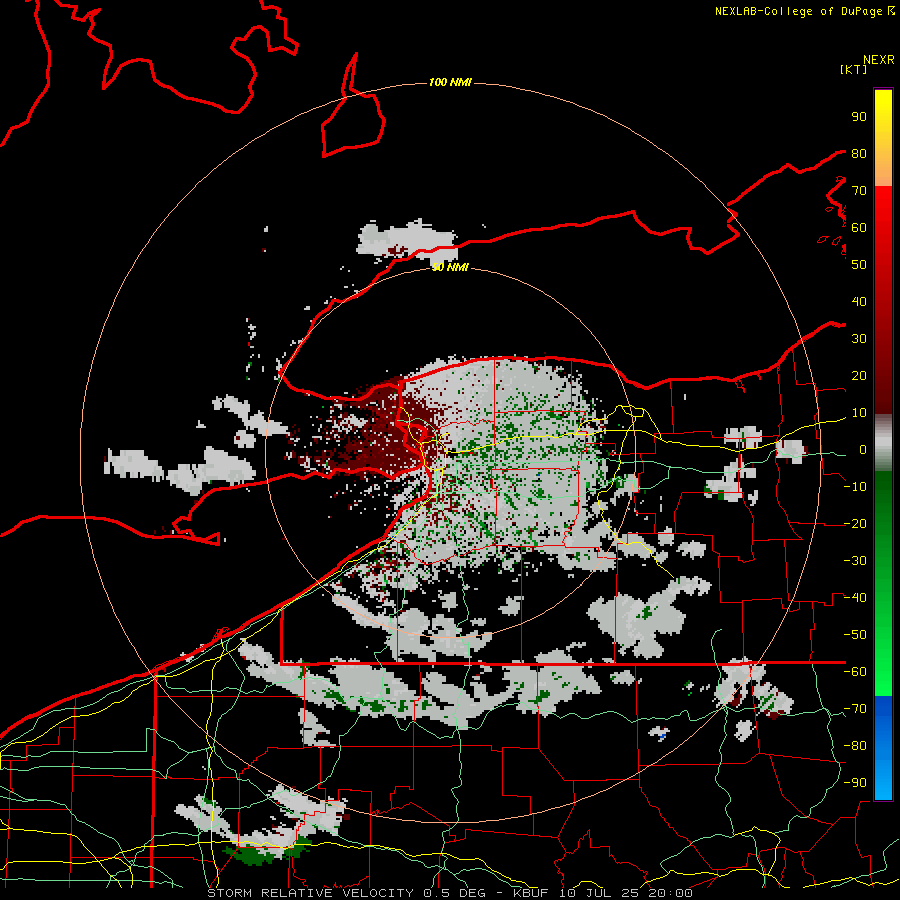Click the KT units label above color scale
Viewport: 900px width, 900px height.
[x=853, y=69]
